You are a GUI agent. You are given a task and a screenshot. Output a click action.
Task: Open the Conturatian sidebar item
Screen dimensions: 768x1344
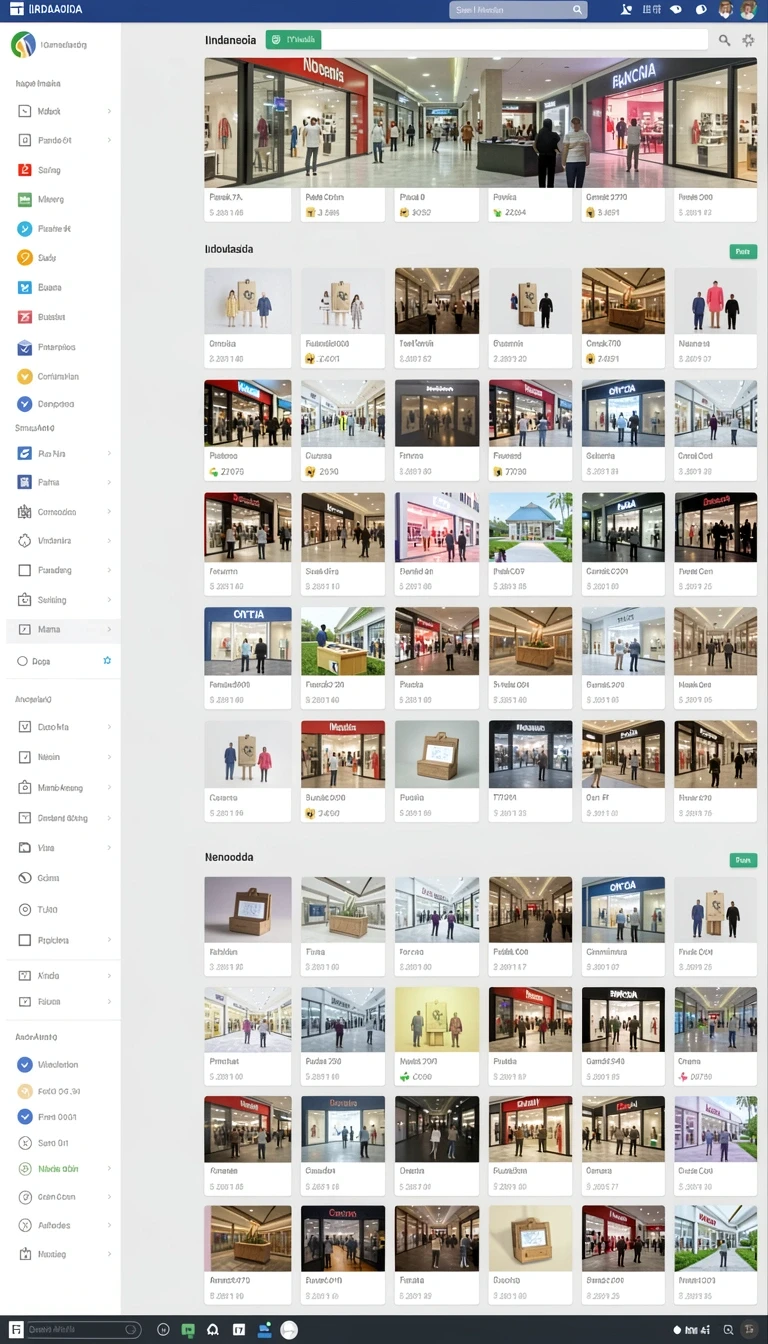click(60, 377)
